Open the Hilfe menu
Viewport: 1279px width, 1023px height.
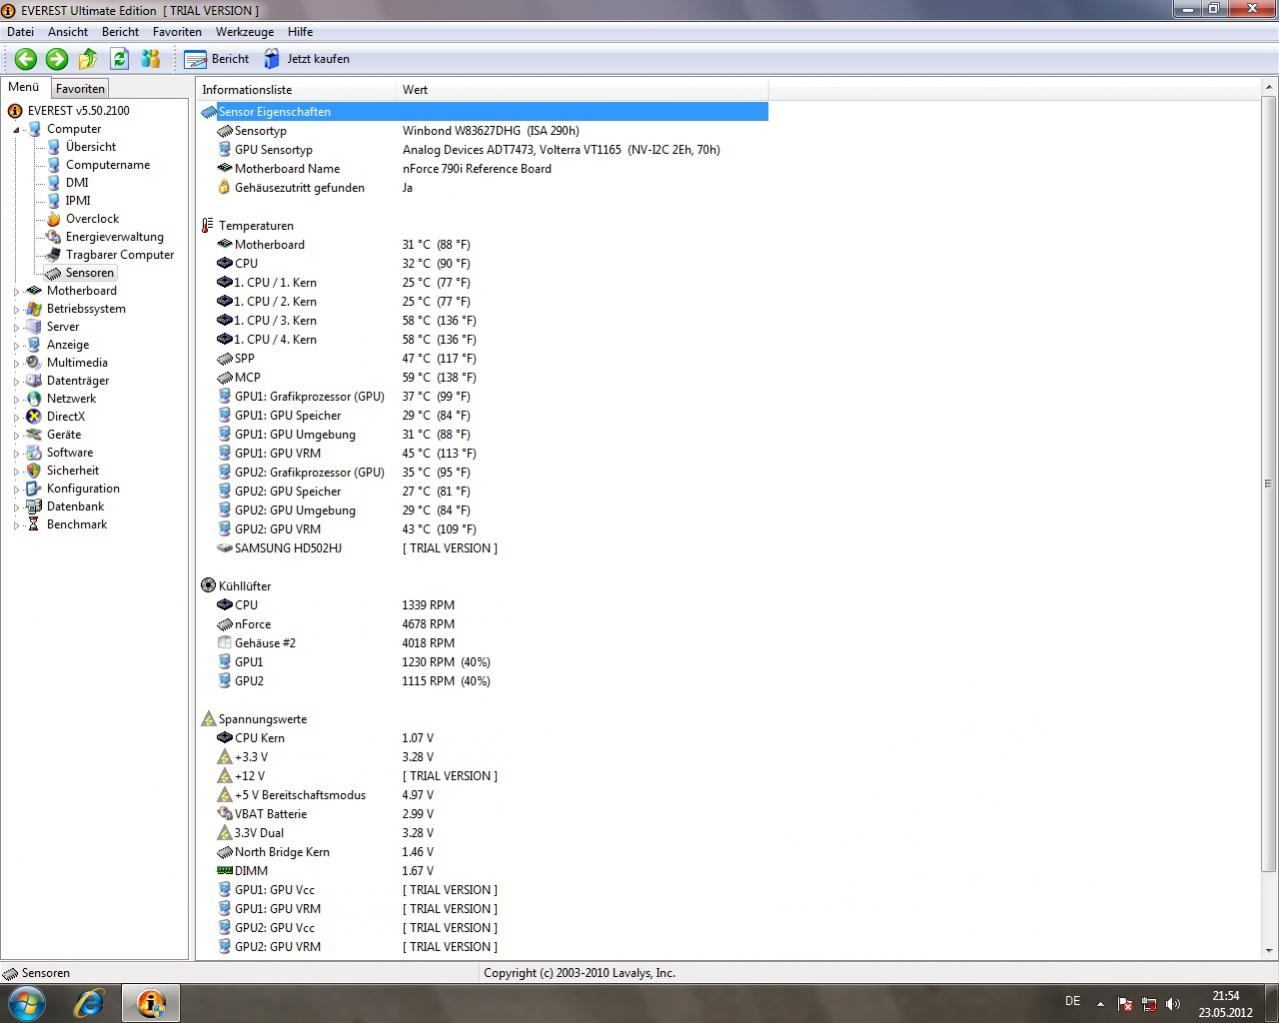point(300,32)
